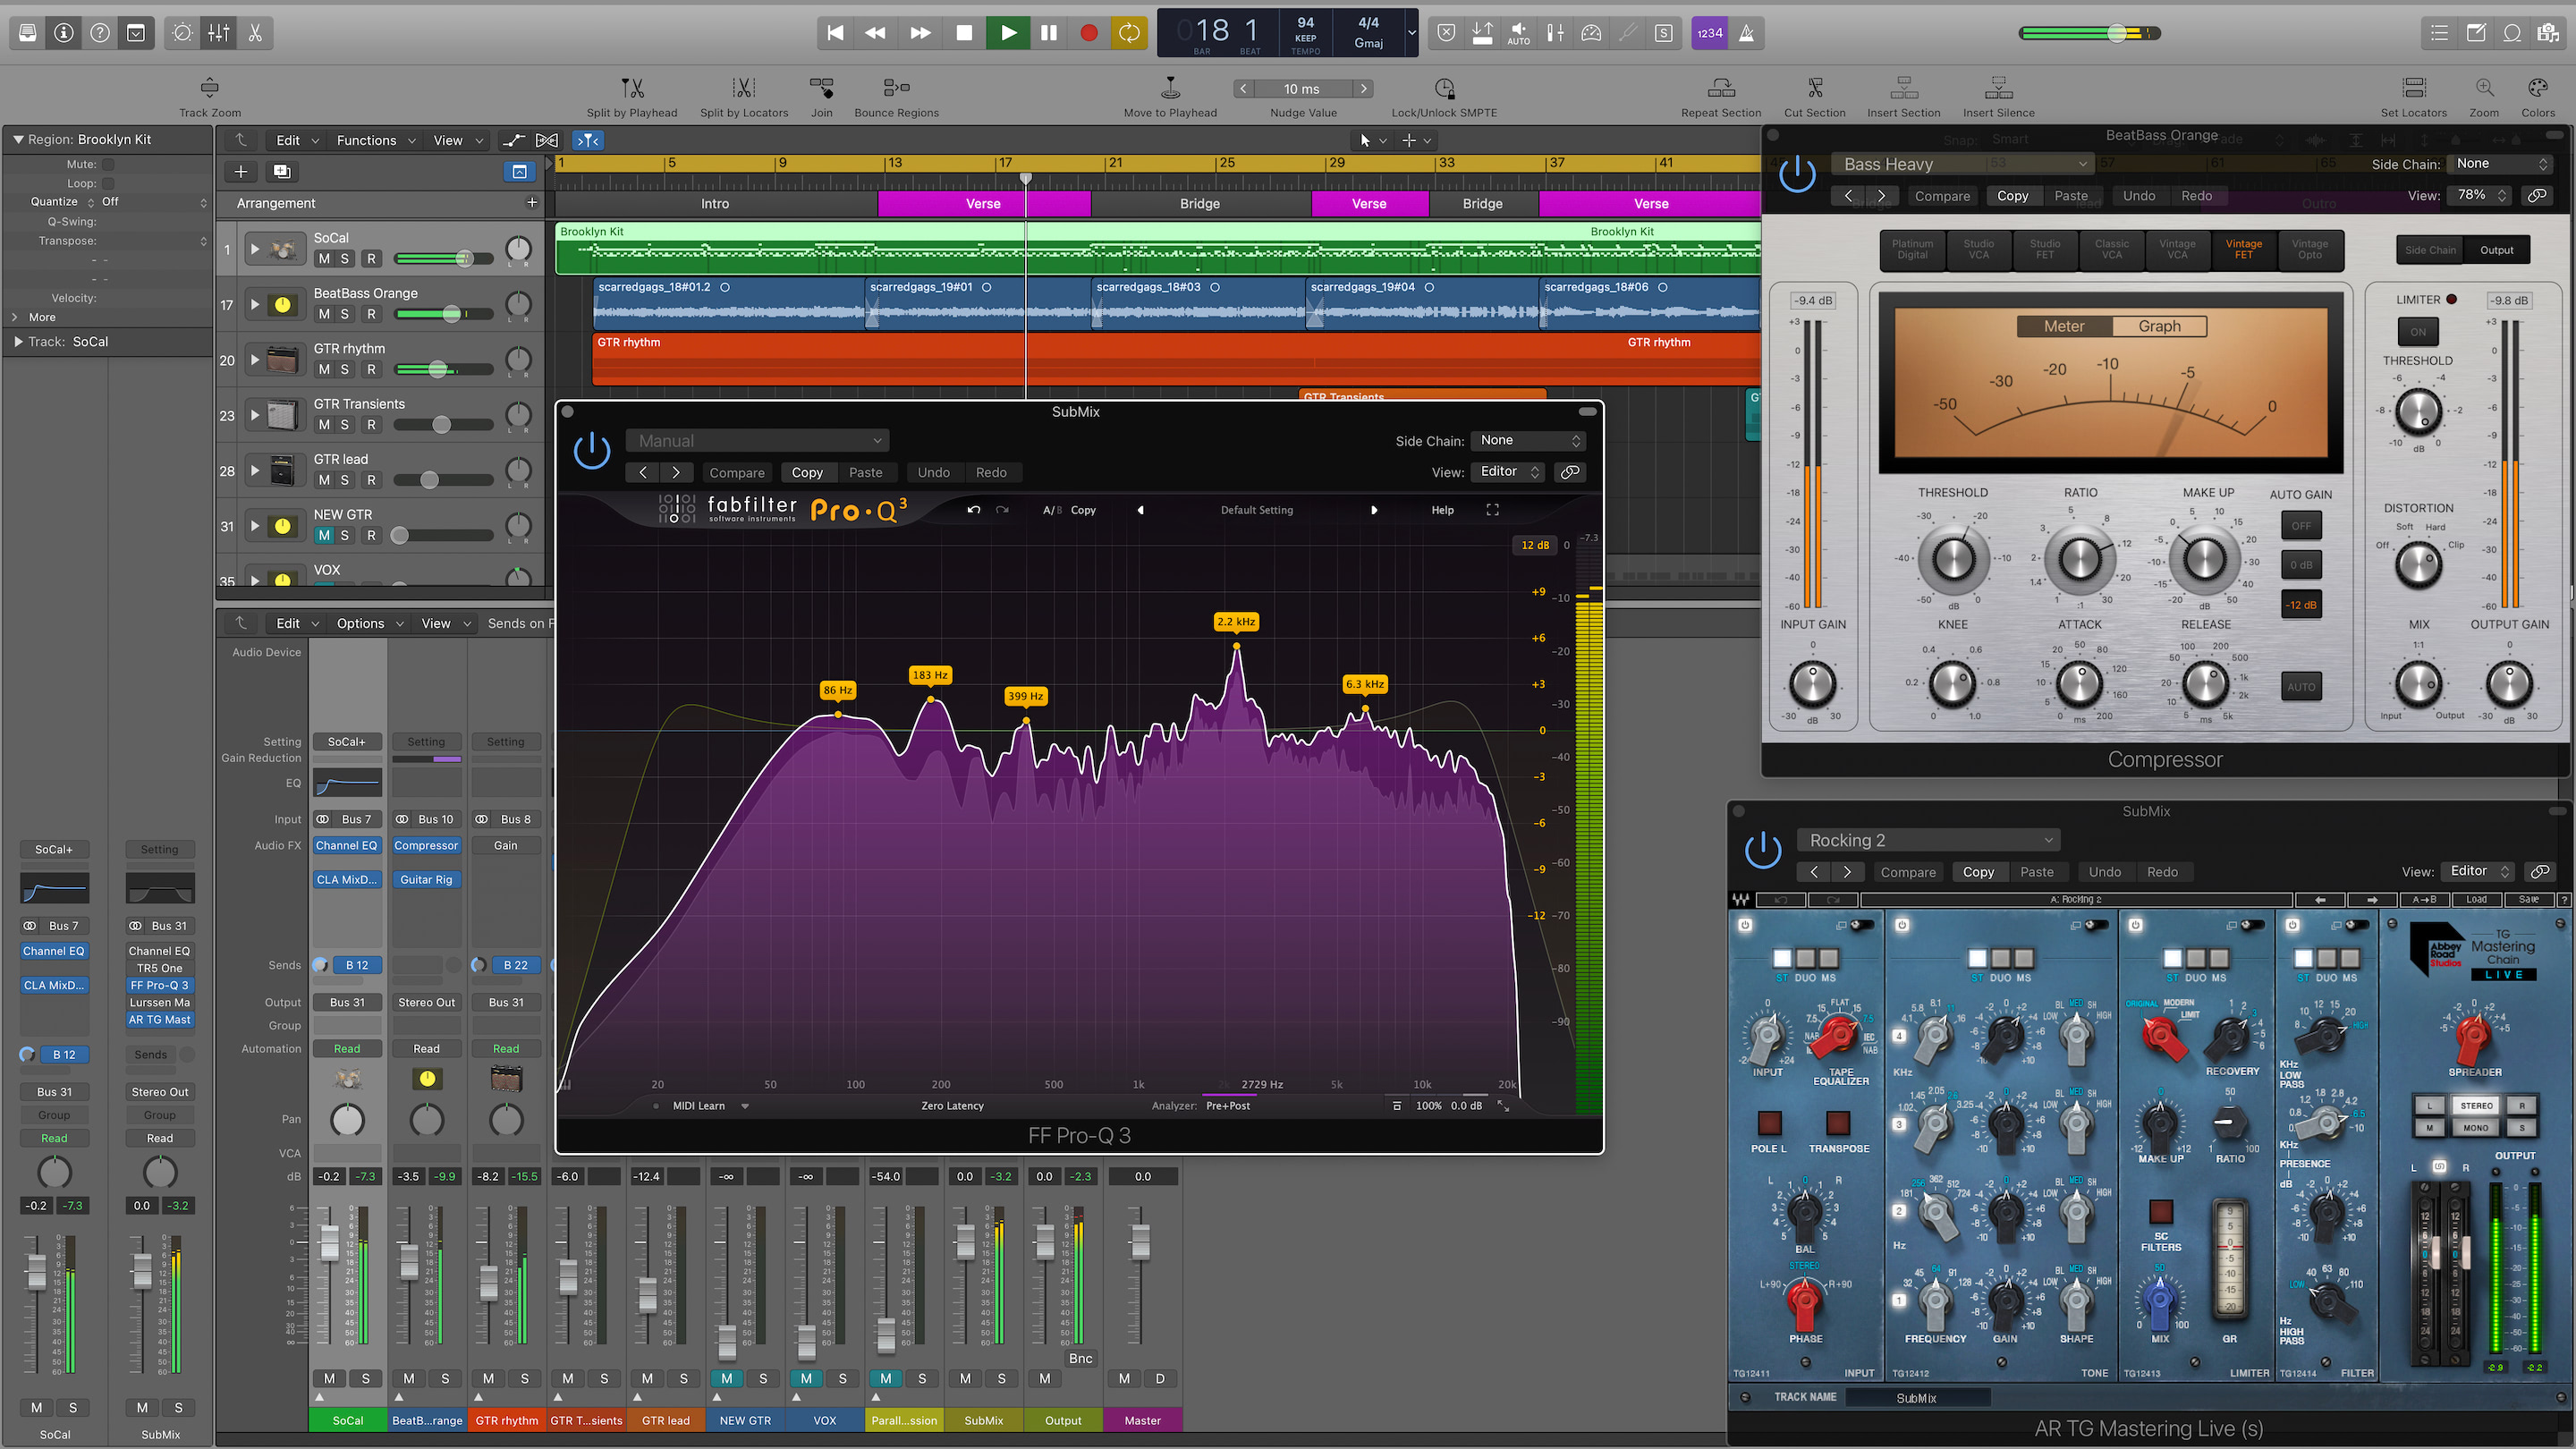The image size is (2576, 1449).
Task: Bypass the BeatBass Orange Compressor power button
Action: (x=1797, y=174)
